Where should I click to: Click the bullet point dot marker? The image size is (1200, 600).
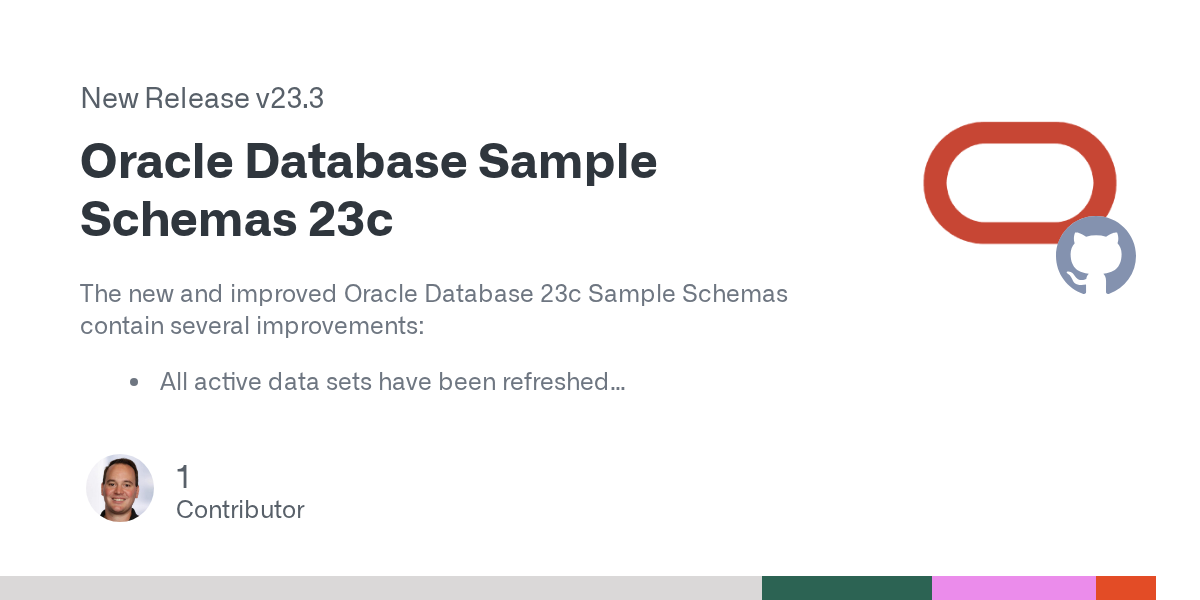(134, 382)
